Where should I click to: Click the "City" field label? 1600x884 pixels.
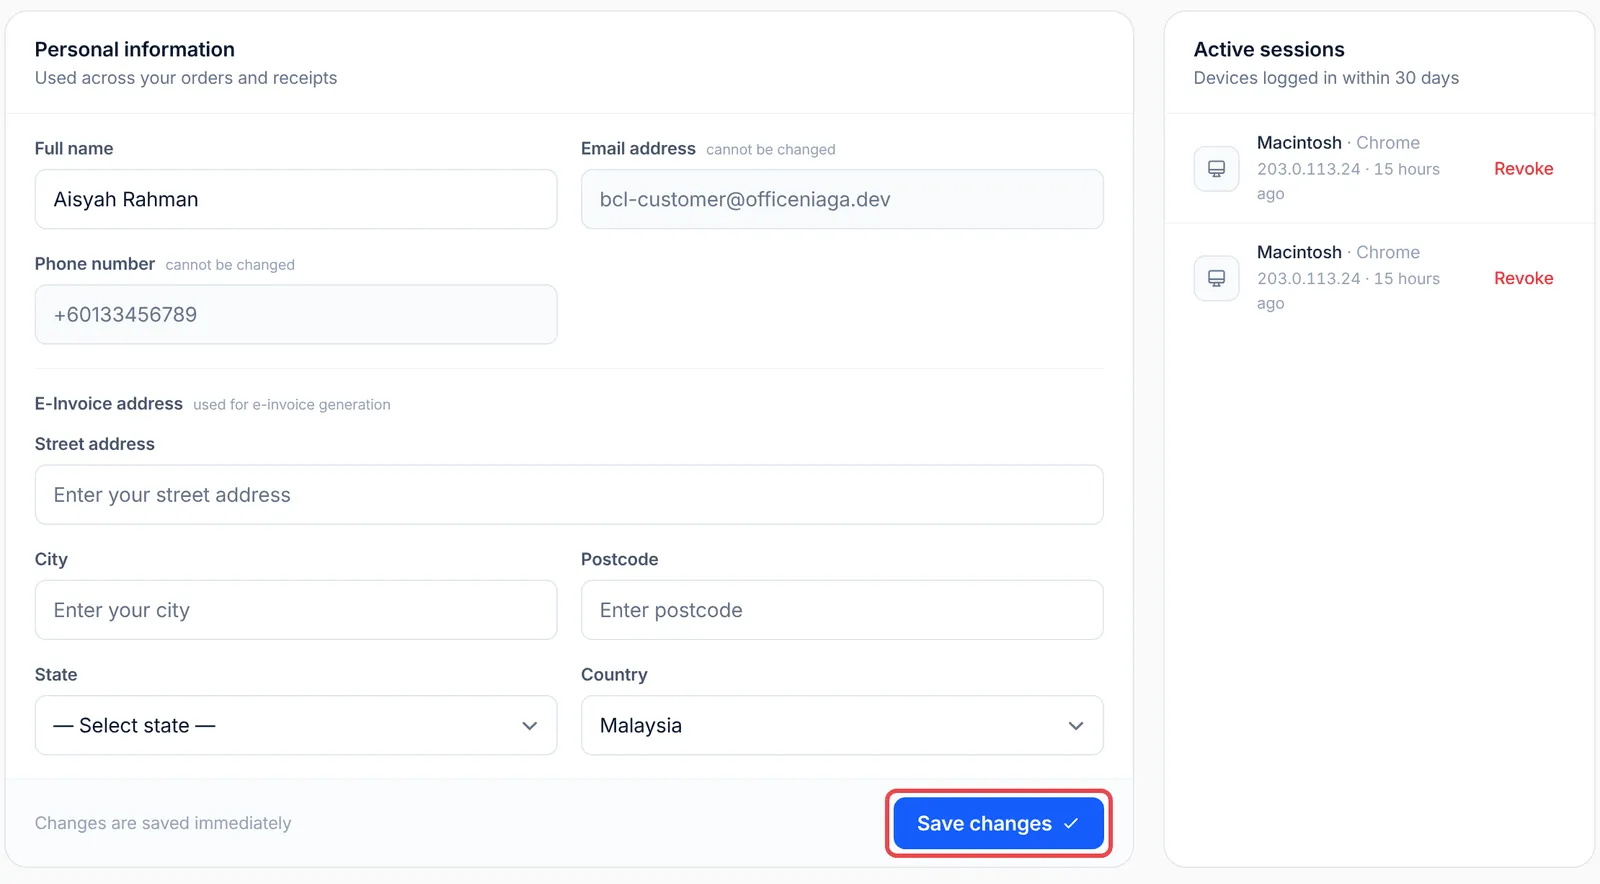coord(51,559)
